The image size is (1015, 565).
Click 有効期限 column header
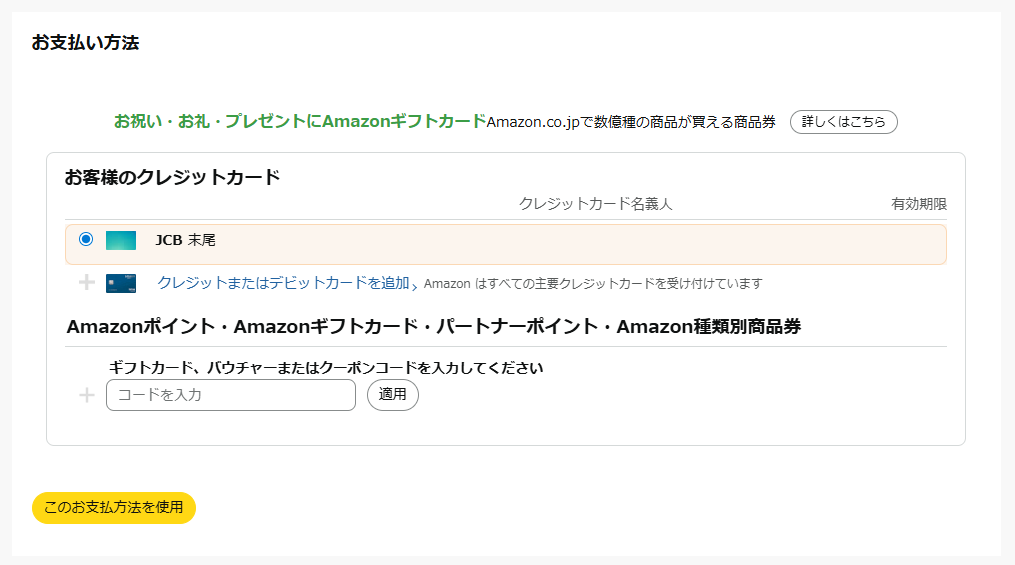pos(918,204)
